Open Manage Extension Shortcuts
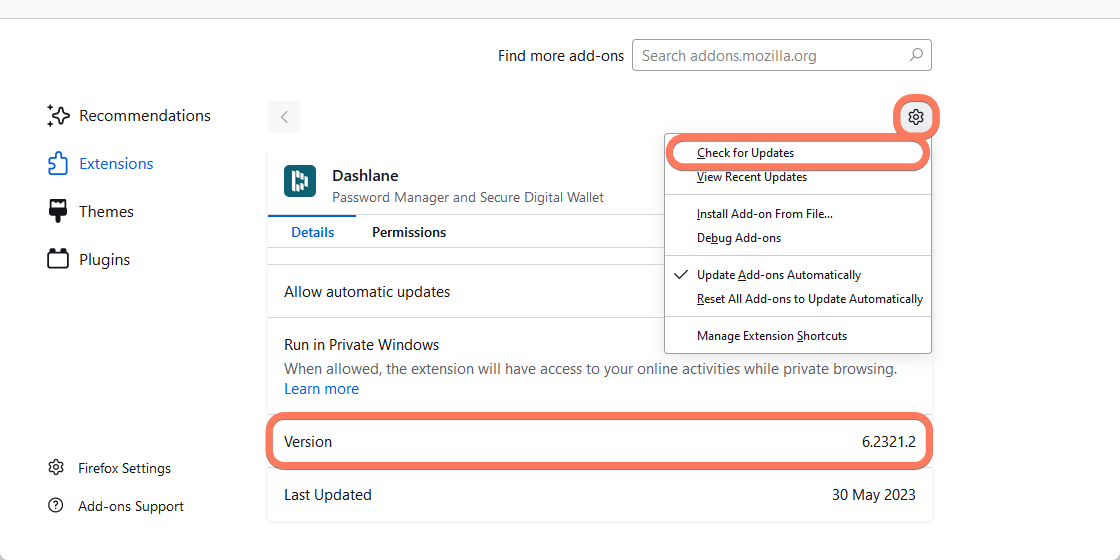This screenshot has height=560, width=1120. point(798,336)
